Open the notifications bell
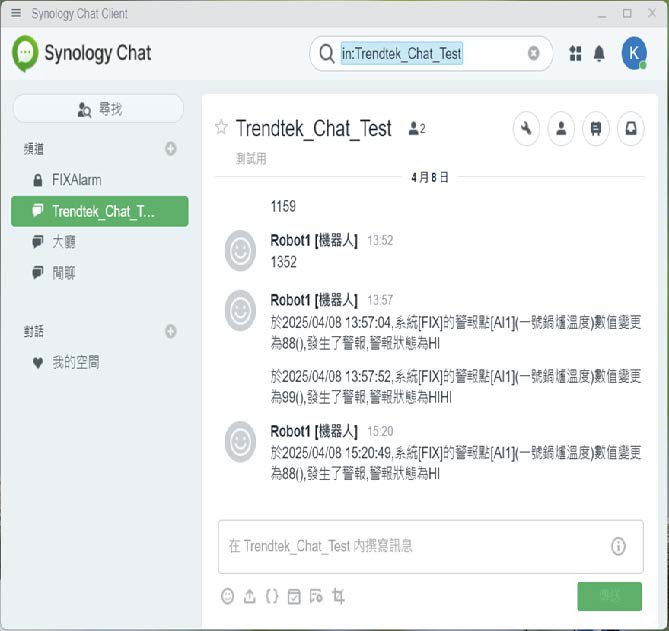Screen dimensions: 669x631 coord(599,53)
